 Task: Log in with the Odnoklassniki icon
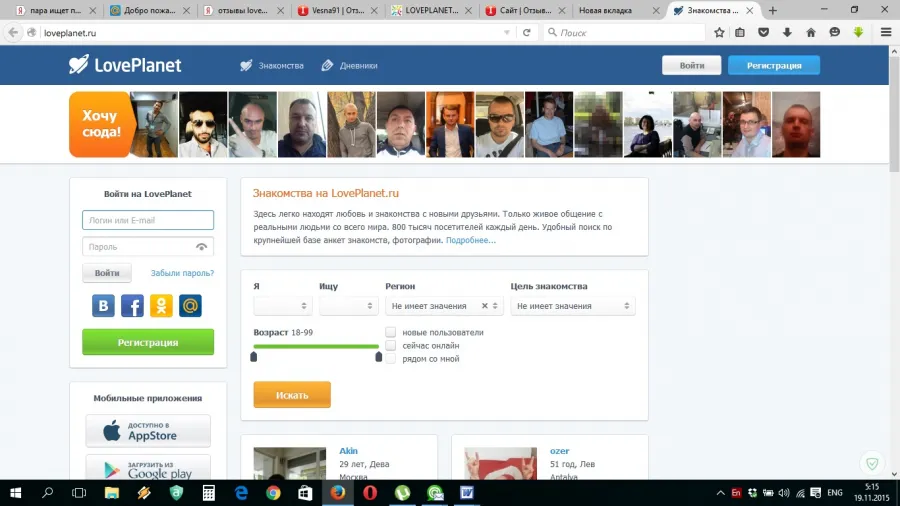click(x=161, y=306)
